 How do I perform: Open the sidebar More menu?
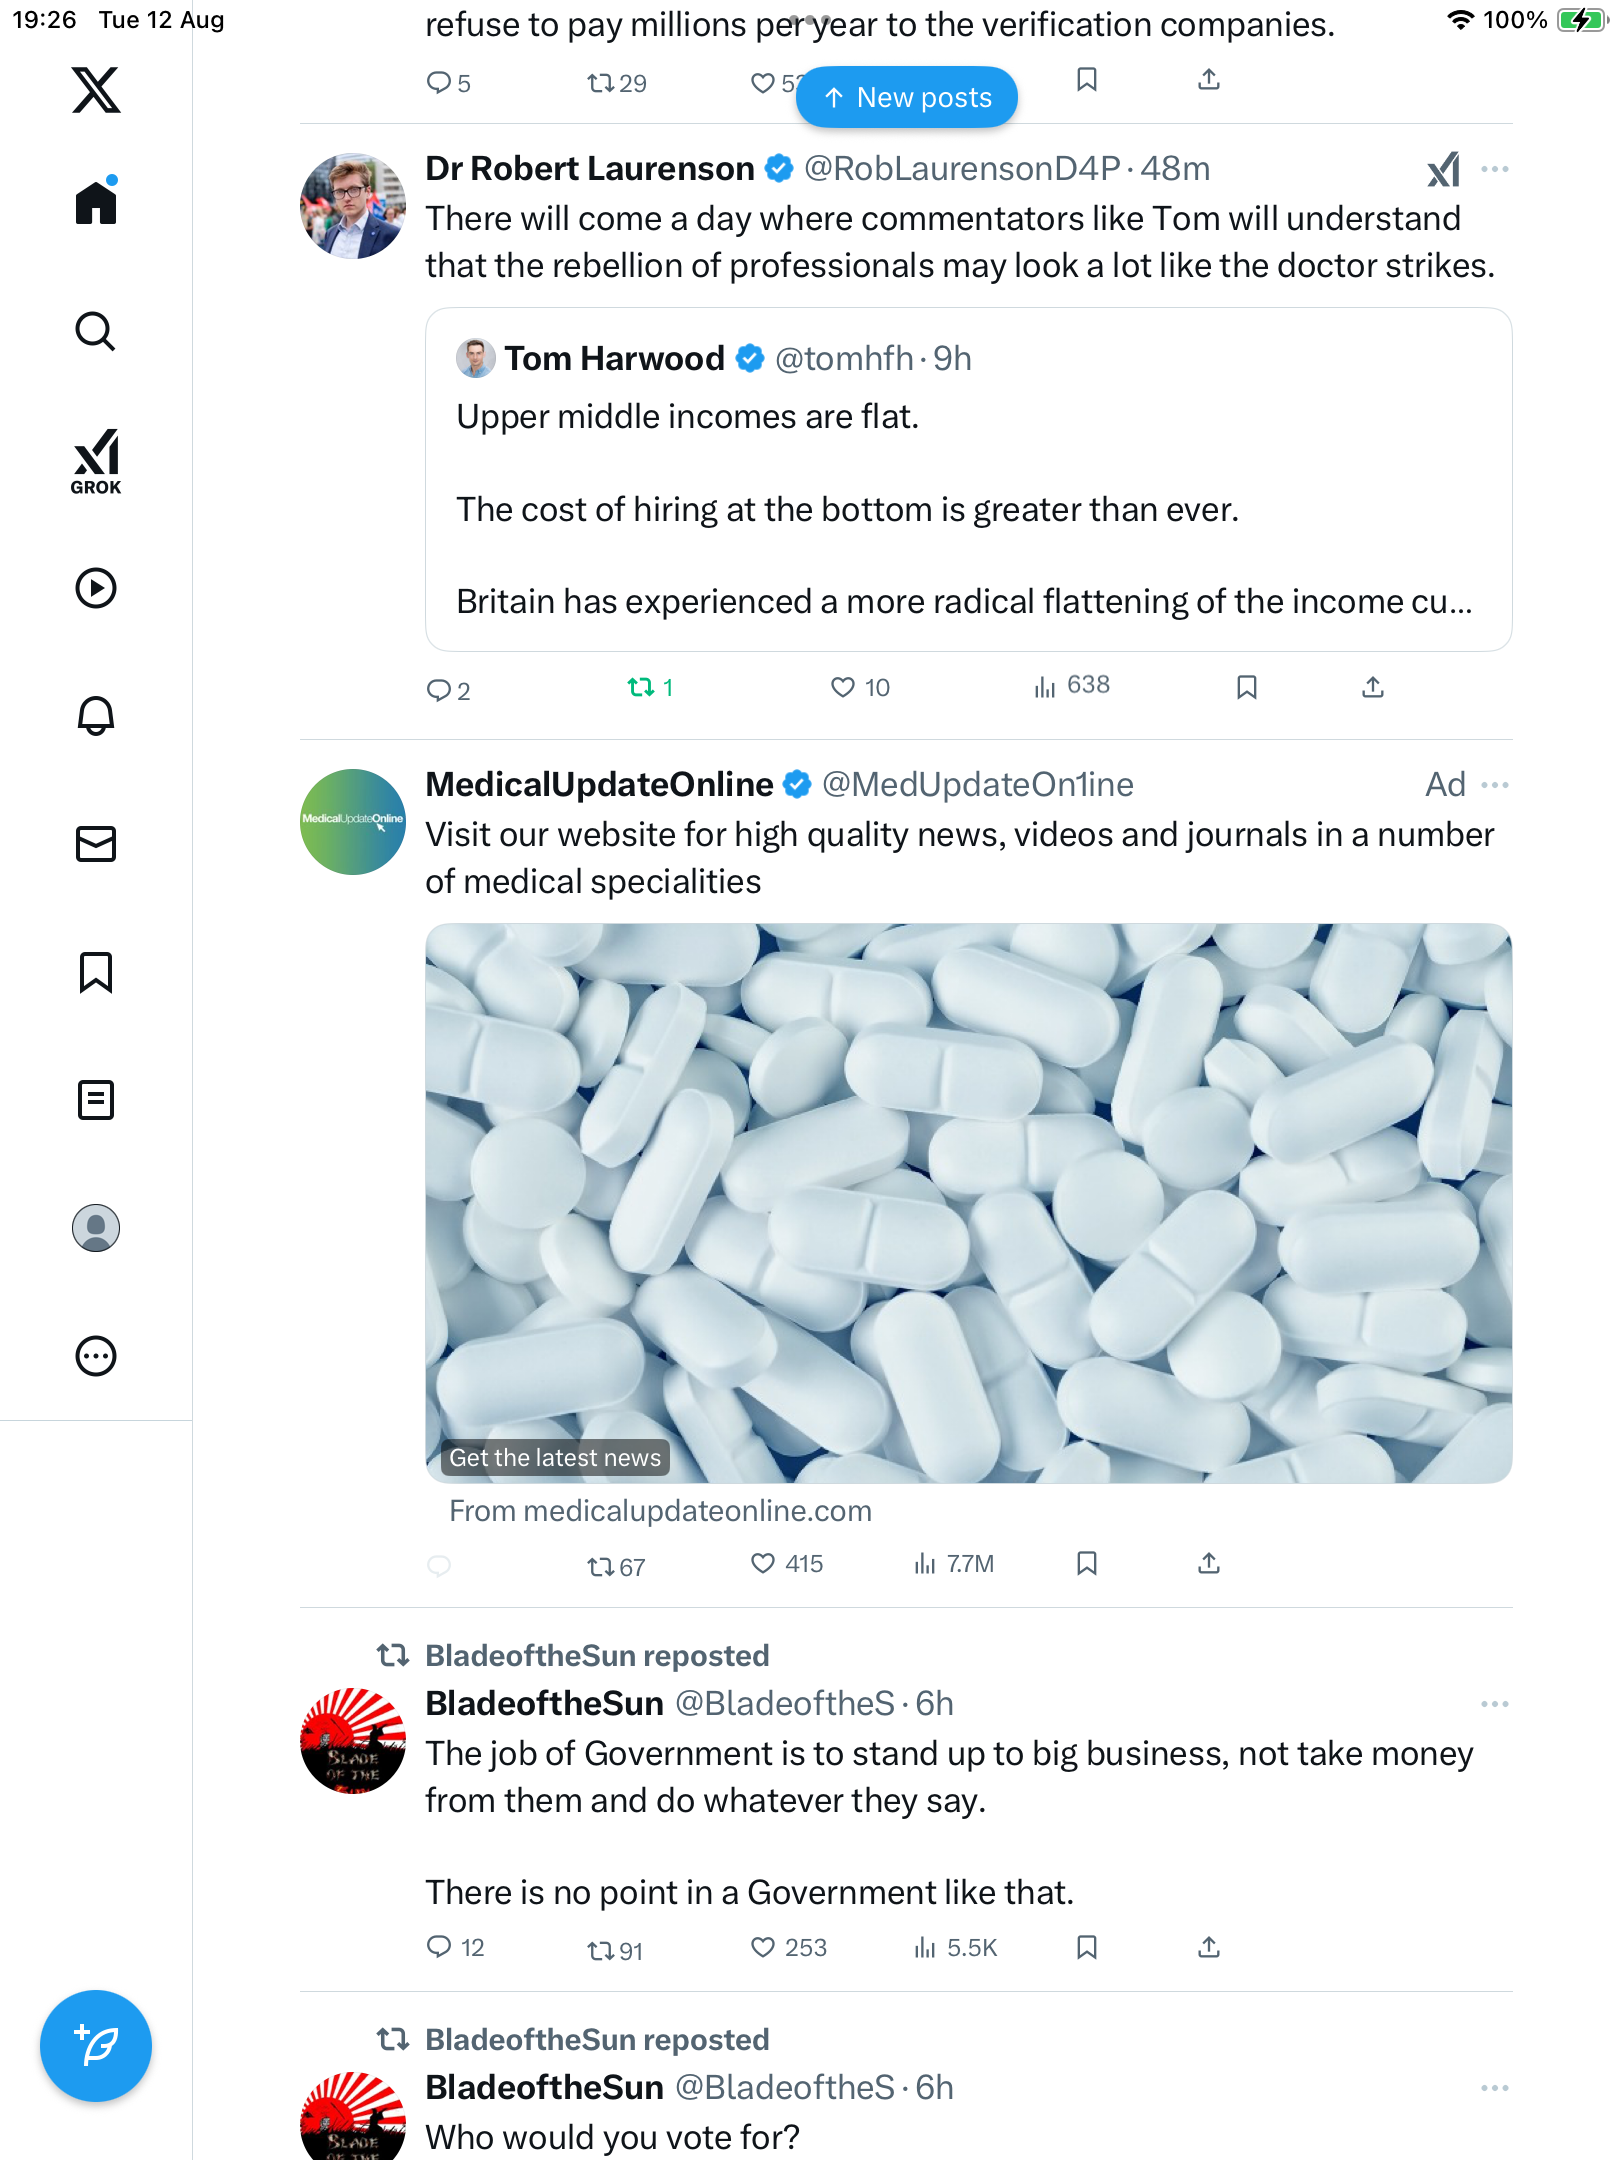tap(96, 1356)
